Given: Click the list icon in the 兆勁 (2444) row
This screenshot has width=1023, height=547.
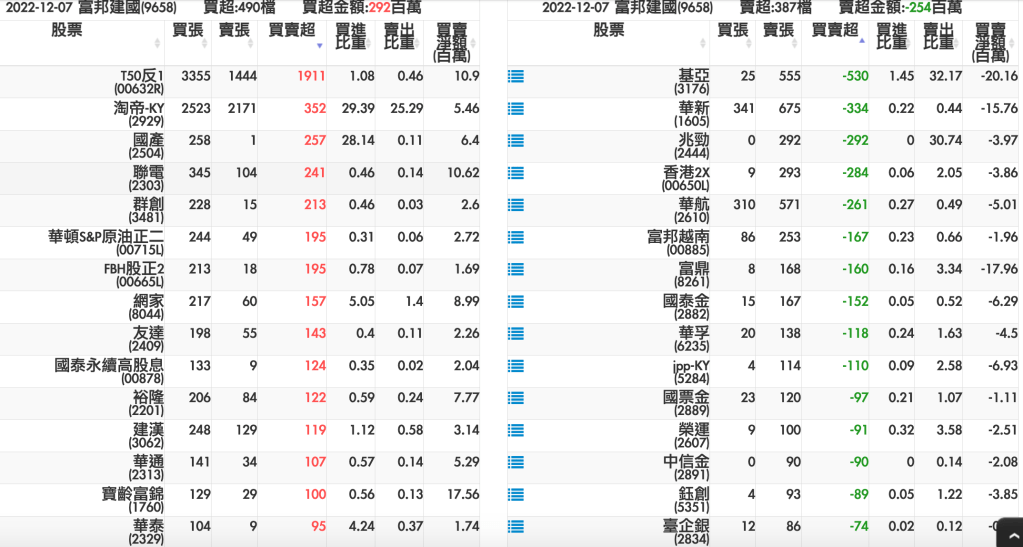Looking at the screenshot, I should (x=515, y=140).
